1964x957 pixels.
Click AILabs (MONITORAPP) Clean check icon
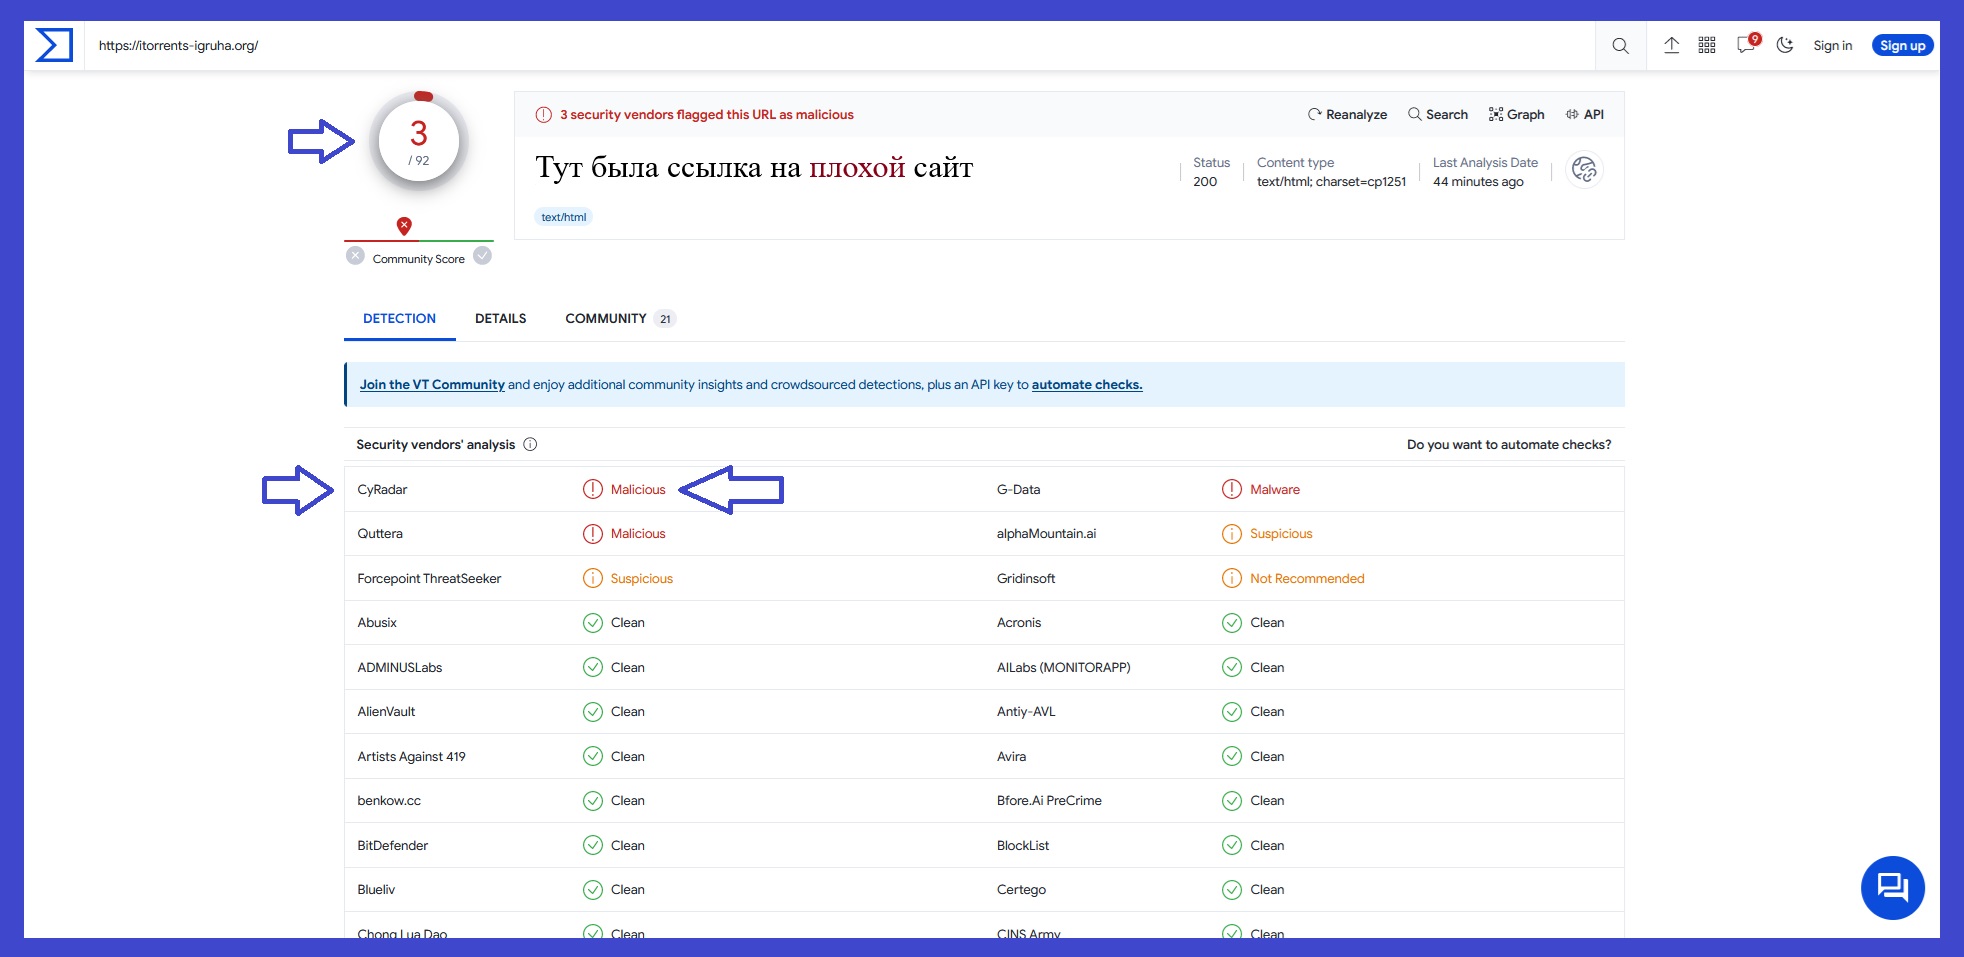tap(1232, 667)
